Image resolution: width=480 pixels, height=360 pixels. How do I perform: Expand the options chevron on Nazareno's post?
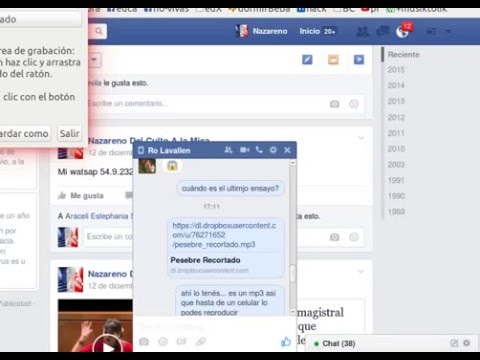[361, 138]
